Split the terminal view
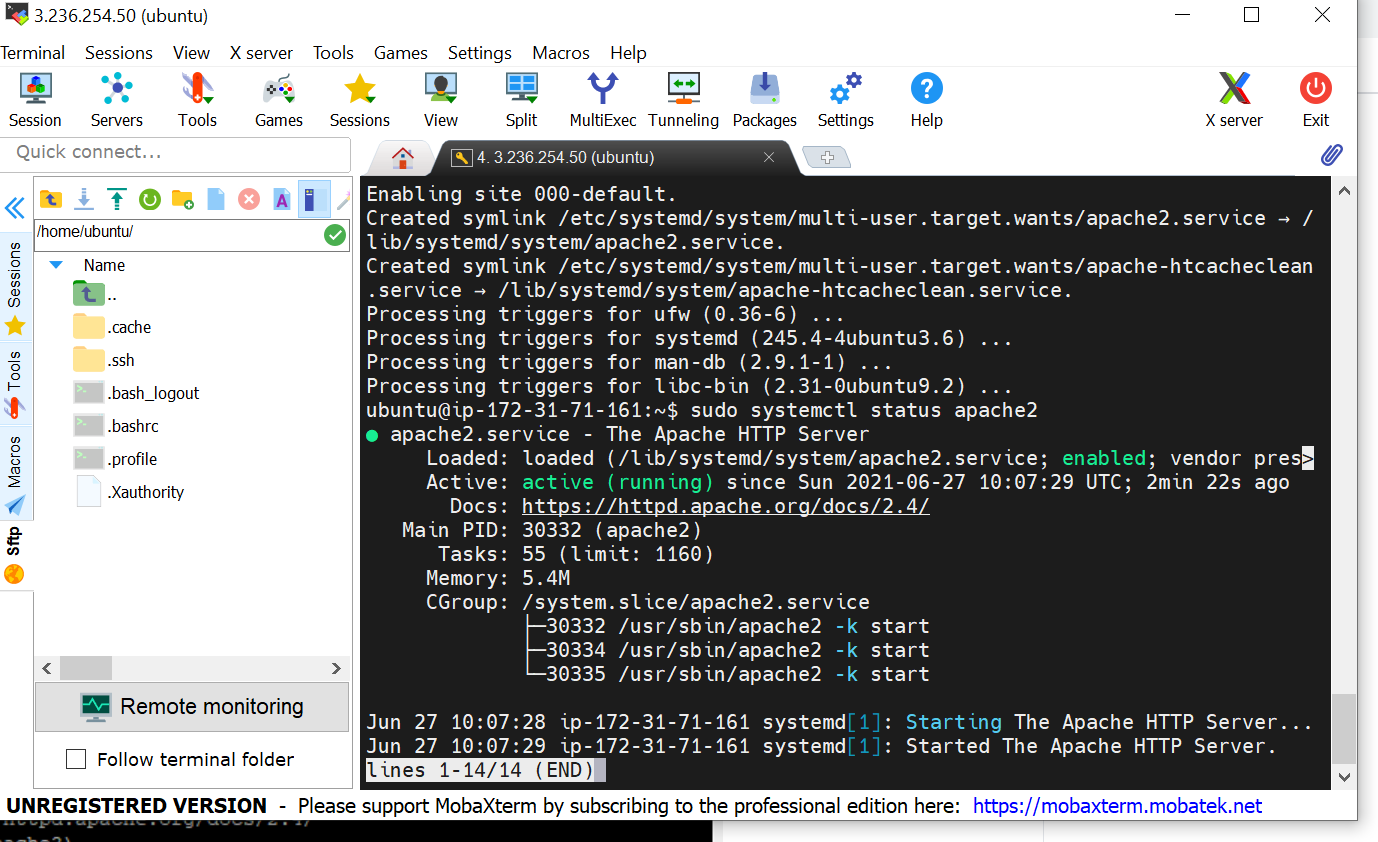 click(x=521, y=99)
